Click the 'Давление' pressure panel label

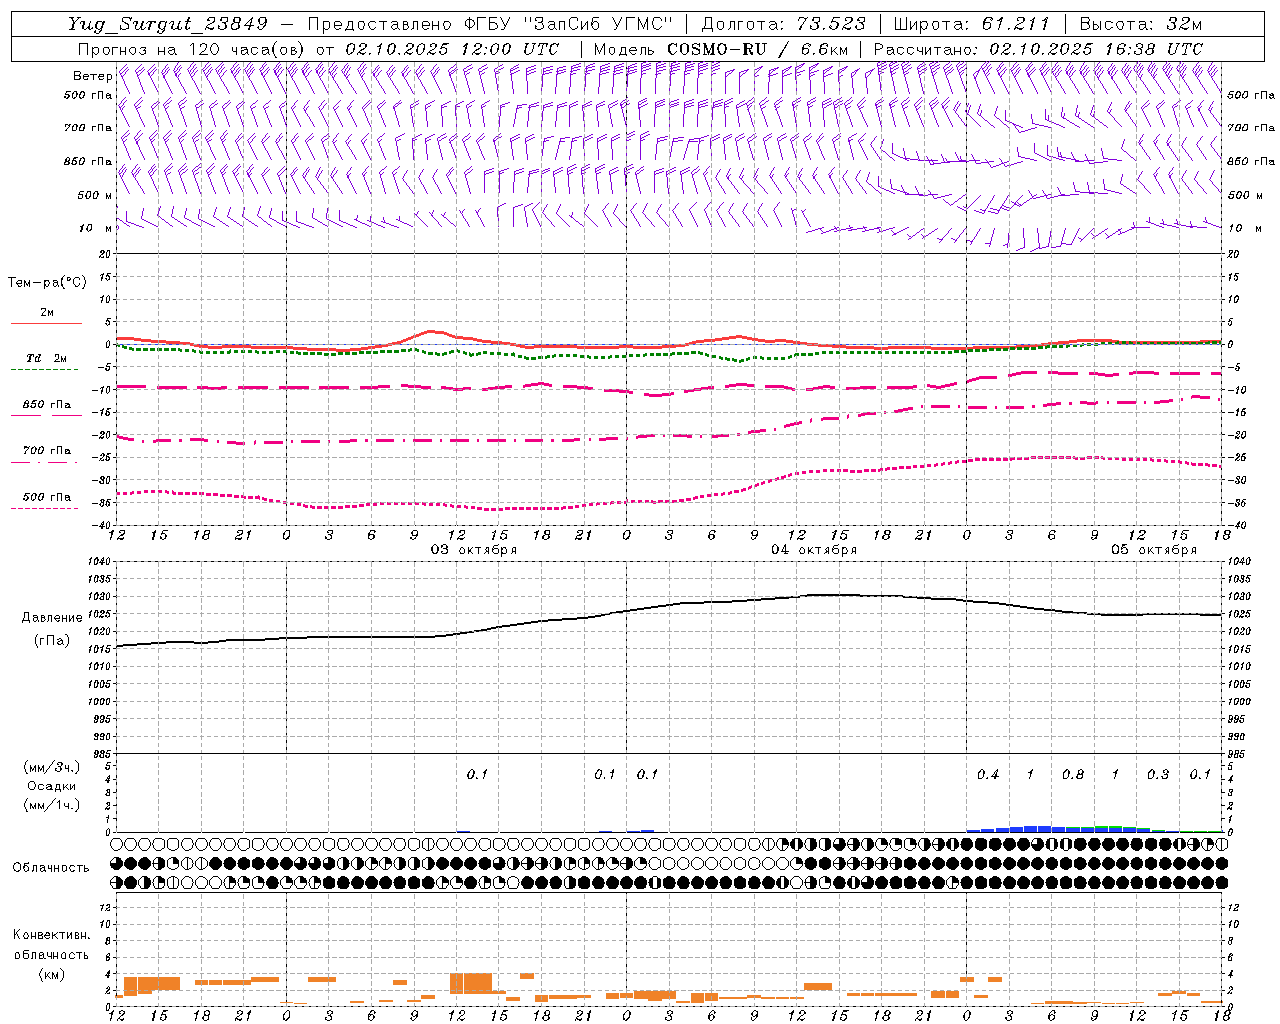coord(52,618)
